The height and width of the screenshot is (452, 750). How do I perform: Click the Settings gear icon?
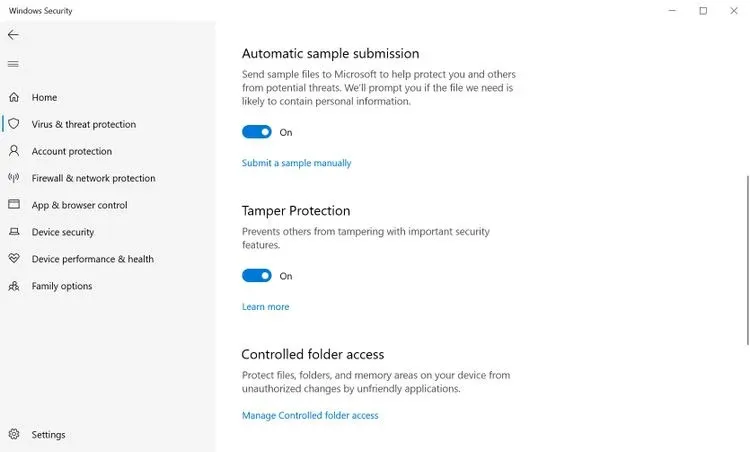coord(14,435)
